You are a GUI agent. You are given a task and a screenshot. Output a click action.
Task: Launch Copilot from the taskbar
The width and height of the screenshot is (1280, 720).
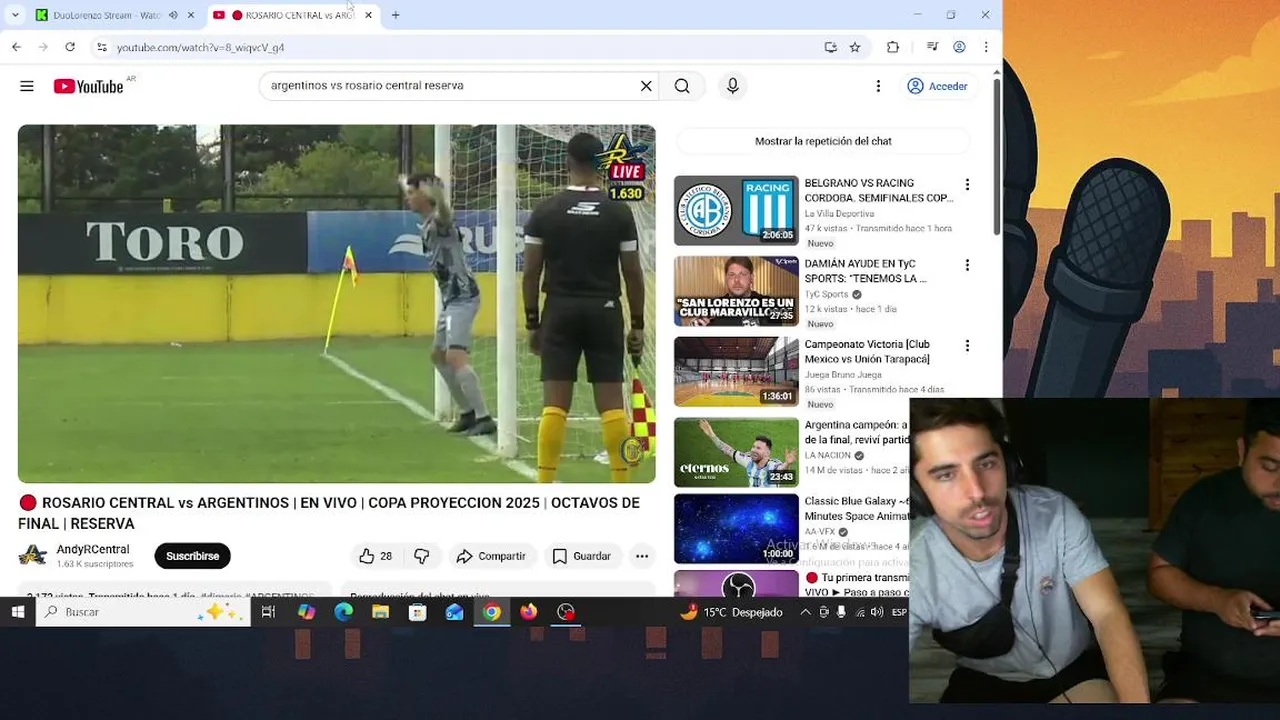(x=306, y=612)
